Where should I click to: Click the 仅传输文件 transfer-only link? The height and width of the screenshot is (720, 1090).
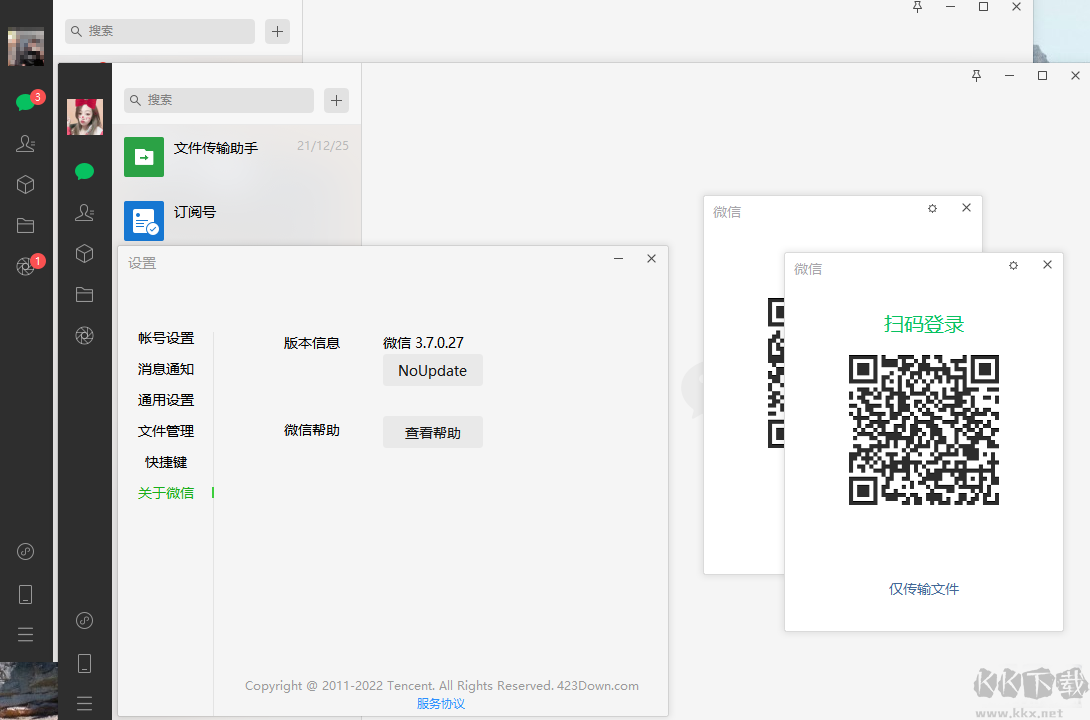click(x=923, y=589)
